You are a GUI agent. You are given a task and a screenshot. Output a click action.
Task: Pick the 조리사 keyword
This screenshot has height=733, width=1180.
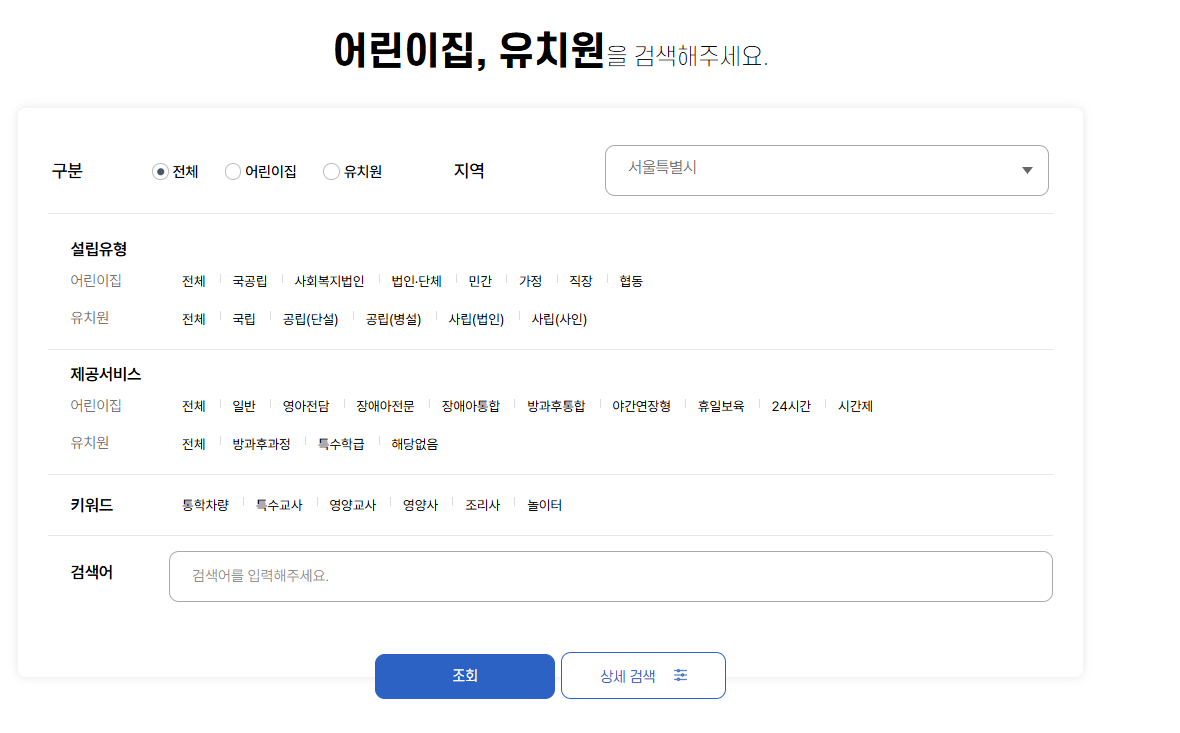[x=482, y=505]
